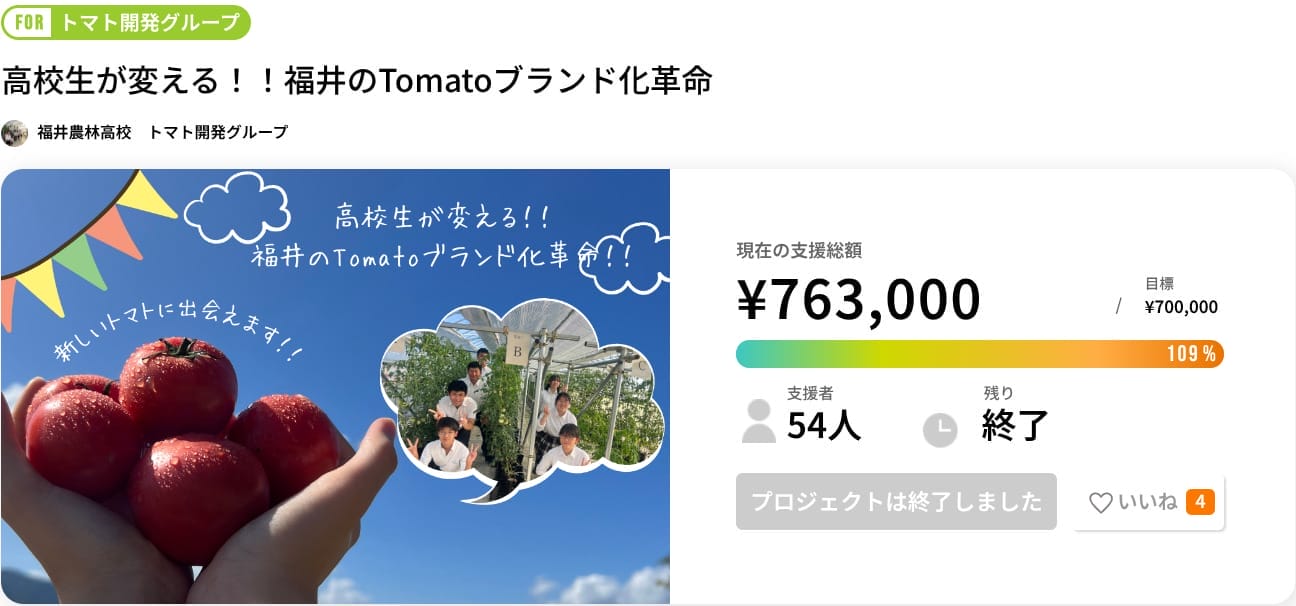Click the green FOR badge

coord(30,22)
